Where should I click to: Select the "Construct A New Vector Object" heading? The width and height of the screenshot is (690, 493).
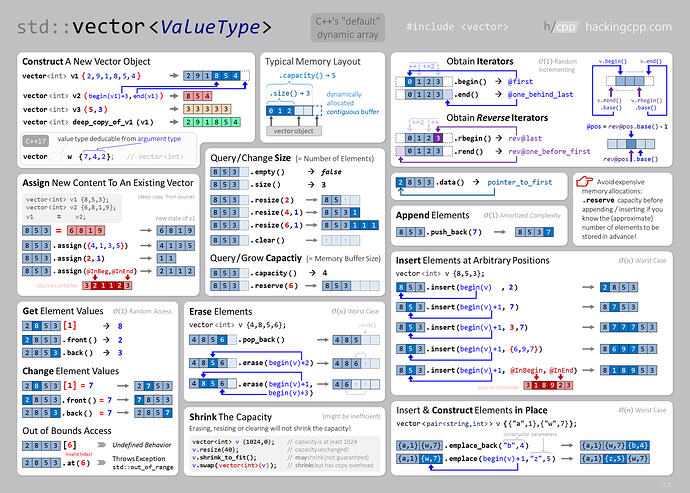point(86,62)
